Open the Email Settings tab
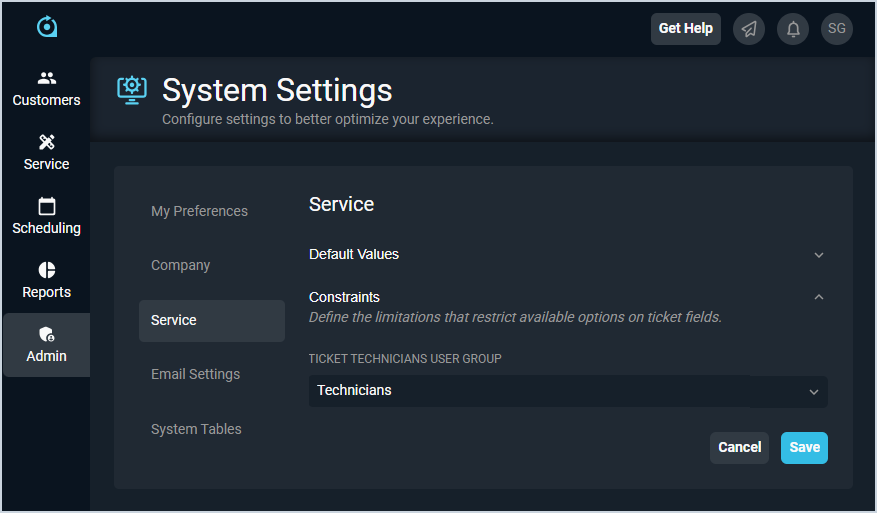Viewport: 877px width, 513px height. pyautogui.click(x=195, y=374)
